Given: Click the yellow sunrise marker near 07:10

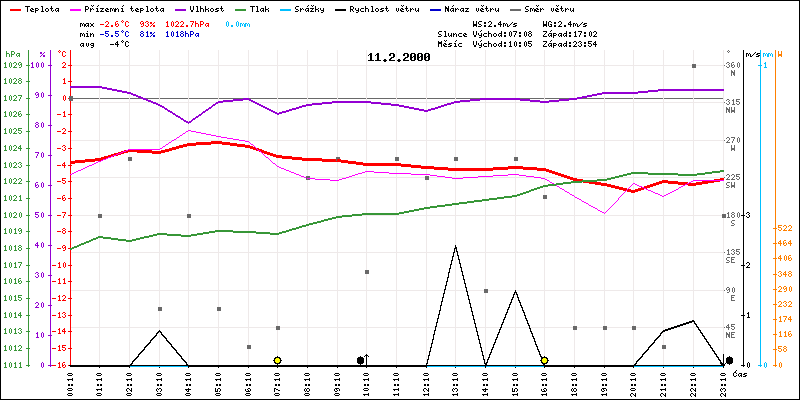Looking at the screenshot, I should 277,360.
